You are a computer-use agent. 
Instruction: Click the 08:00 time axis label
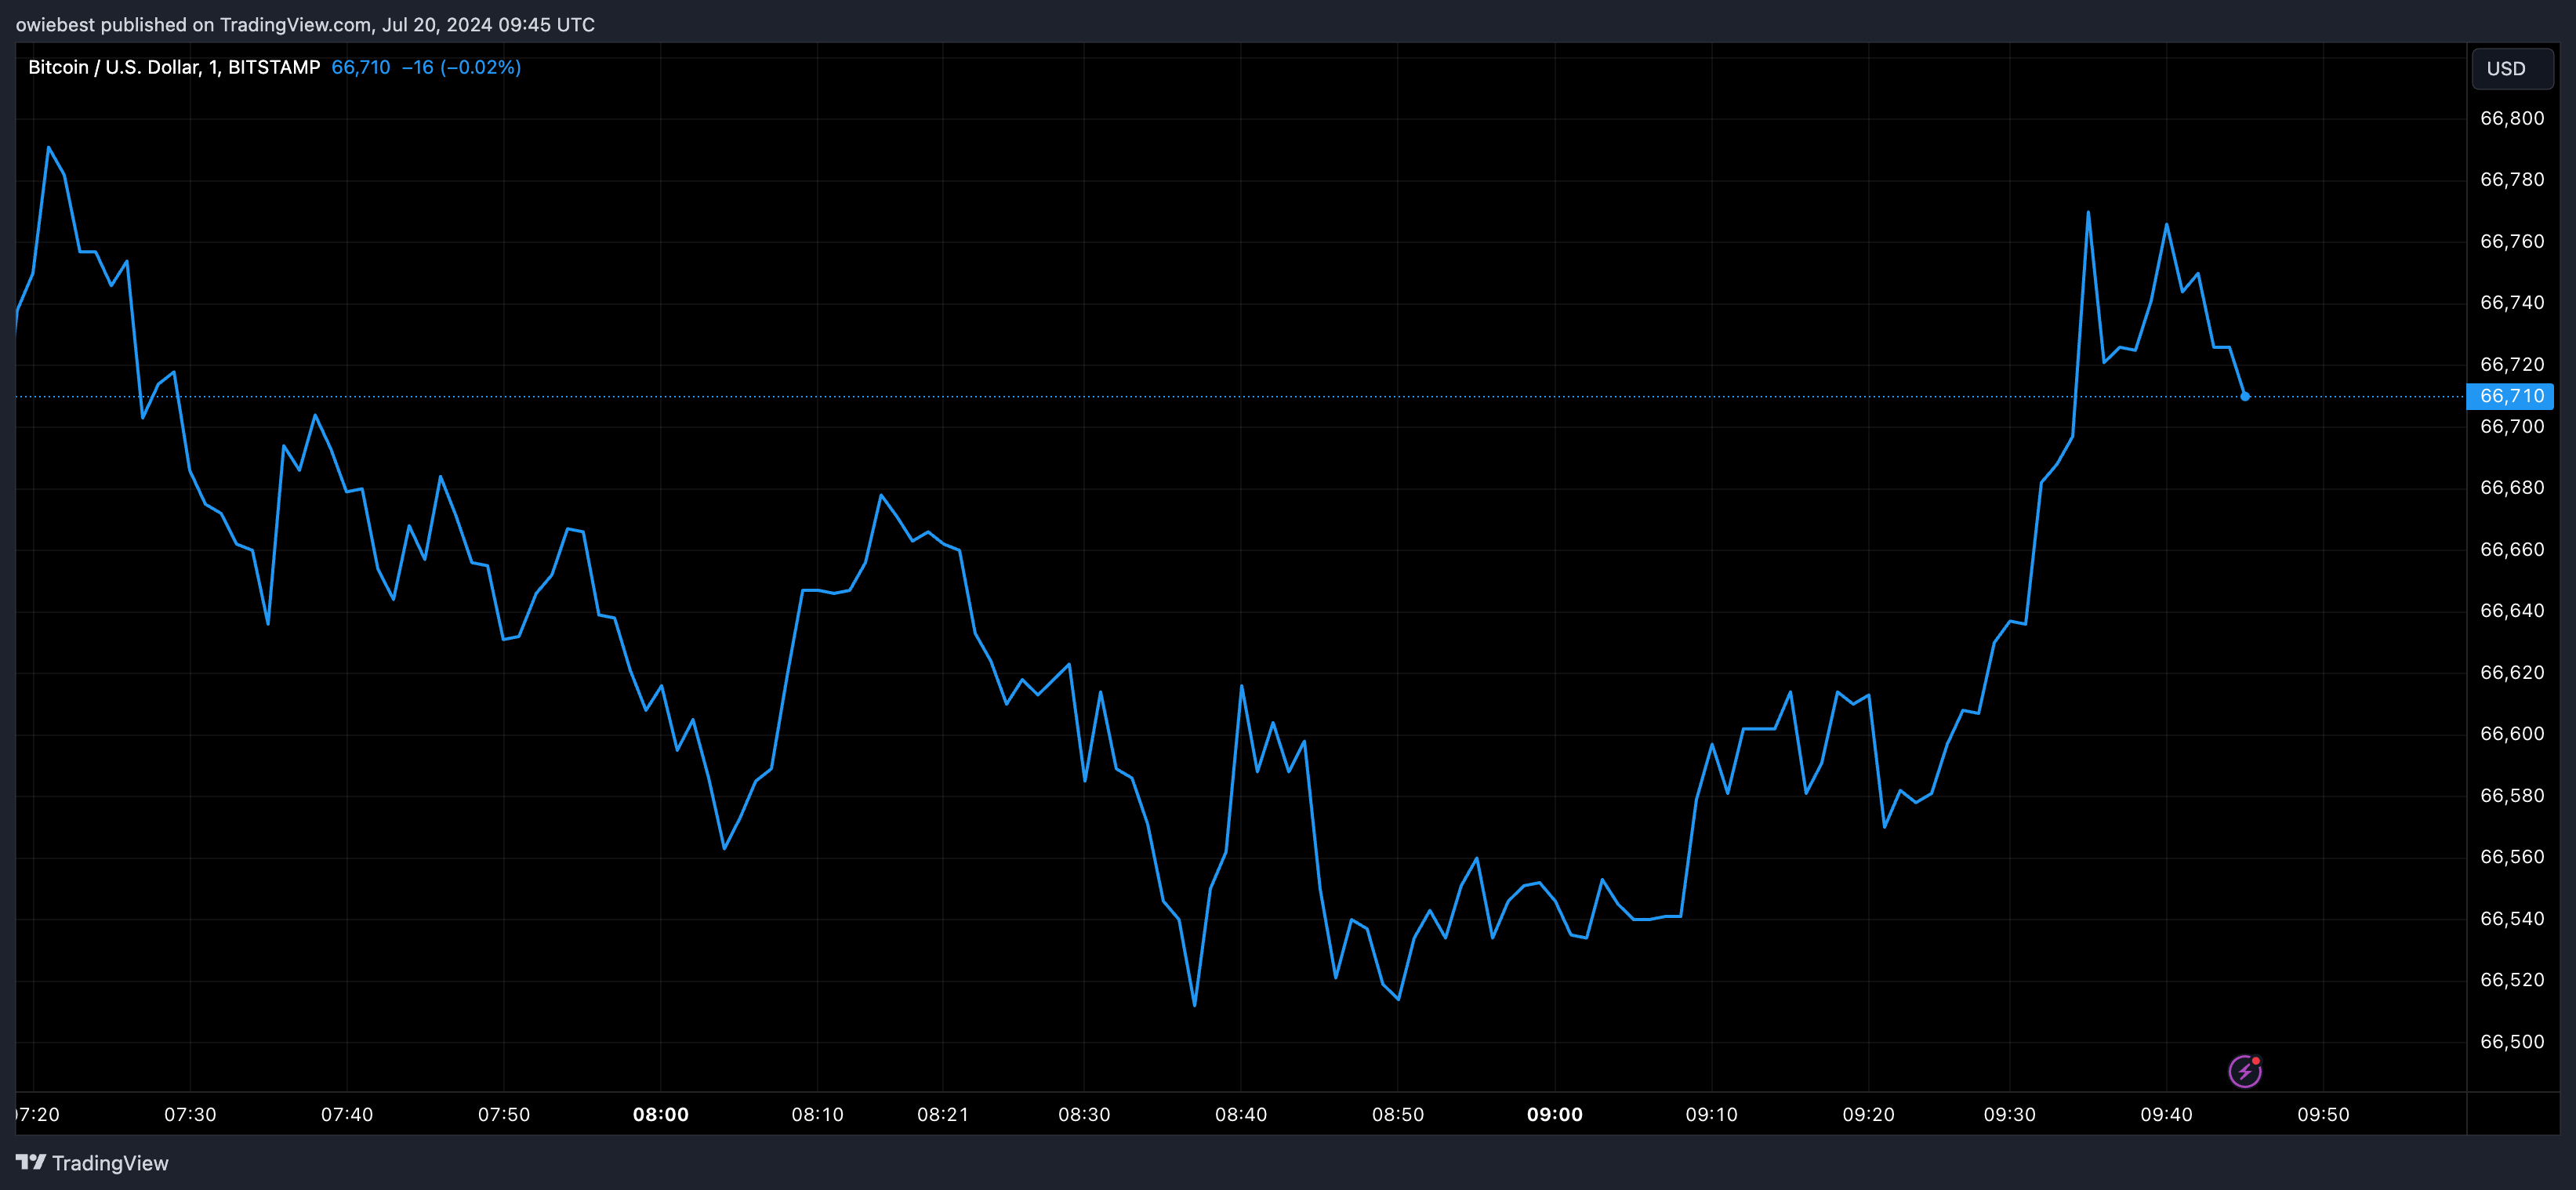coord(661,1114)
